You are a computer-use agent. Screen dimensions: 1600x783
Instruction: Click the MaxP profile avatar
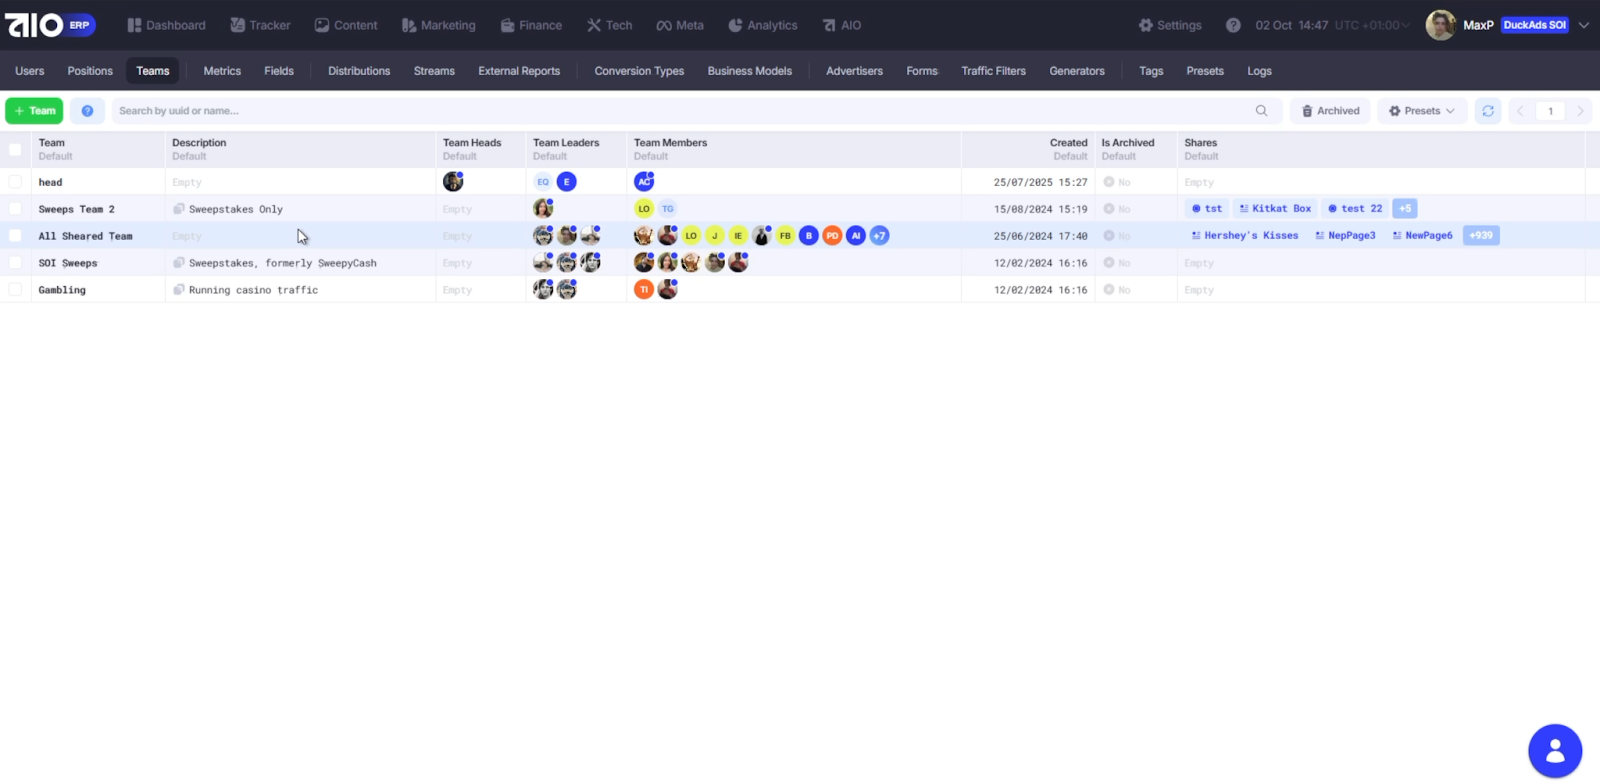[1440, 25]
